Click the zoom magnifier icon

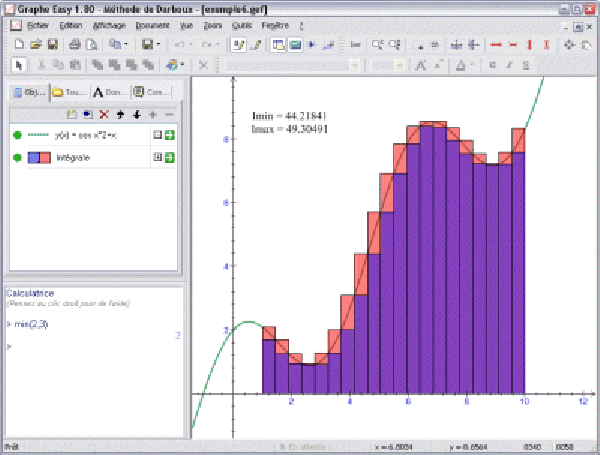click(x=378, y=44)
